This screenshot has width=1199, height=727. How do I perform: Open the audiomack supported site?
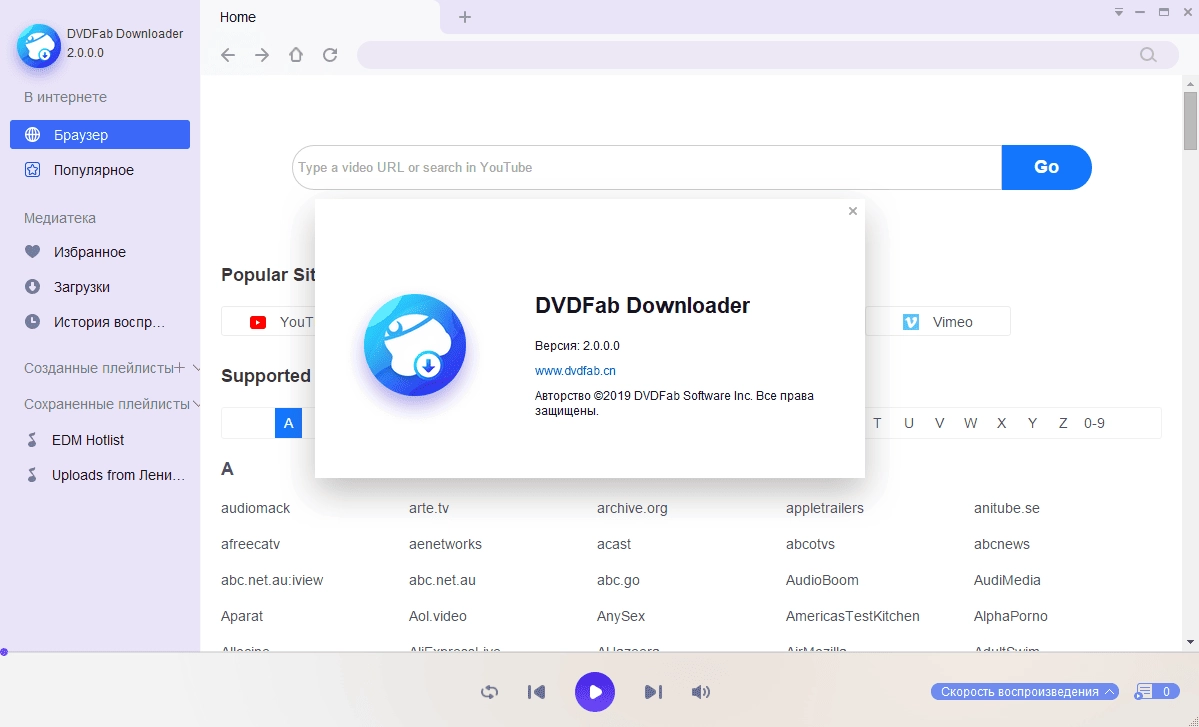tap(255, 508)
